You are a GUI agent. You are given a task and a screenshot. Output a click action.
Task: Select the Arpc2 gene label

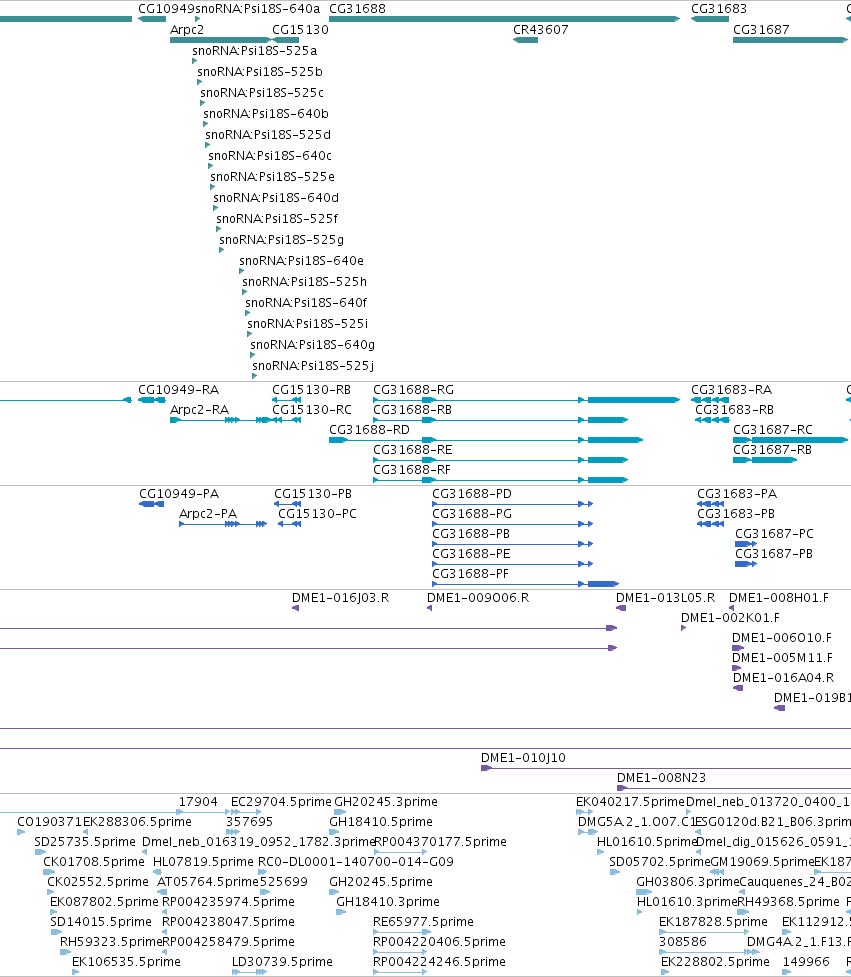187,29
